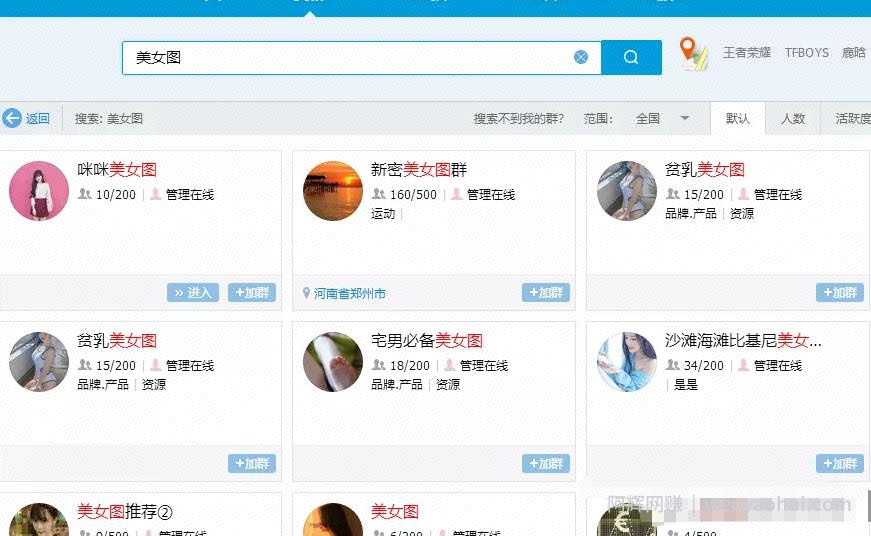Open the 沙滩海滩比基尼 group avatar
This screenshot has width=871, height=536.
(627, 362)
